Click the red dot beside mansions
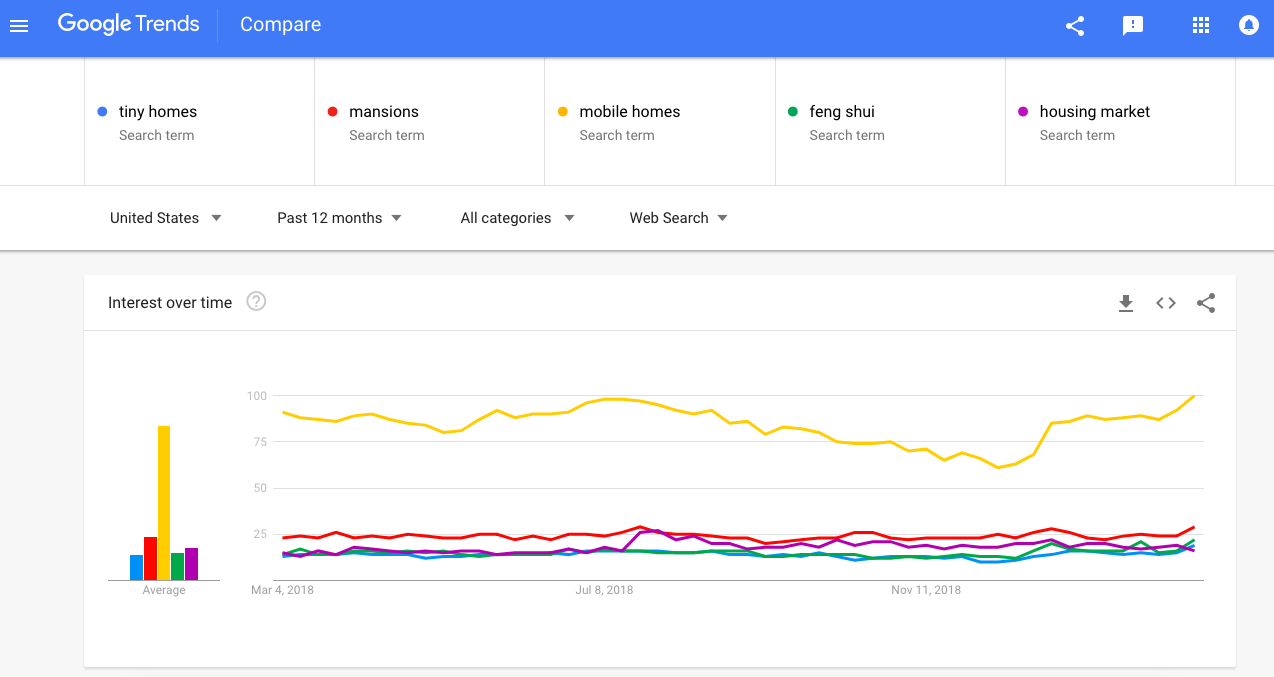This screenshot has width=1274, height=677. coord(330,111)
